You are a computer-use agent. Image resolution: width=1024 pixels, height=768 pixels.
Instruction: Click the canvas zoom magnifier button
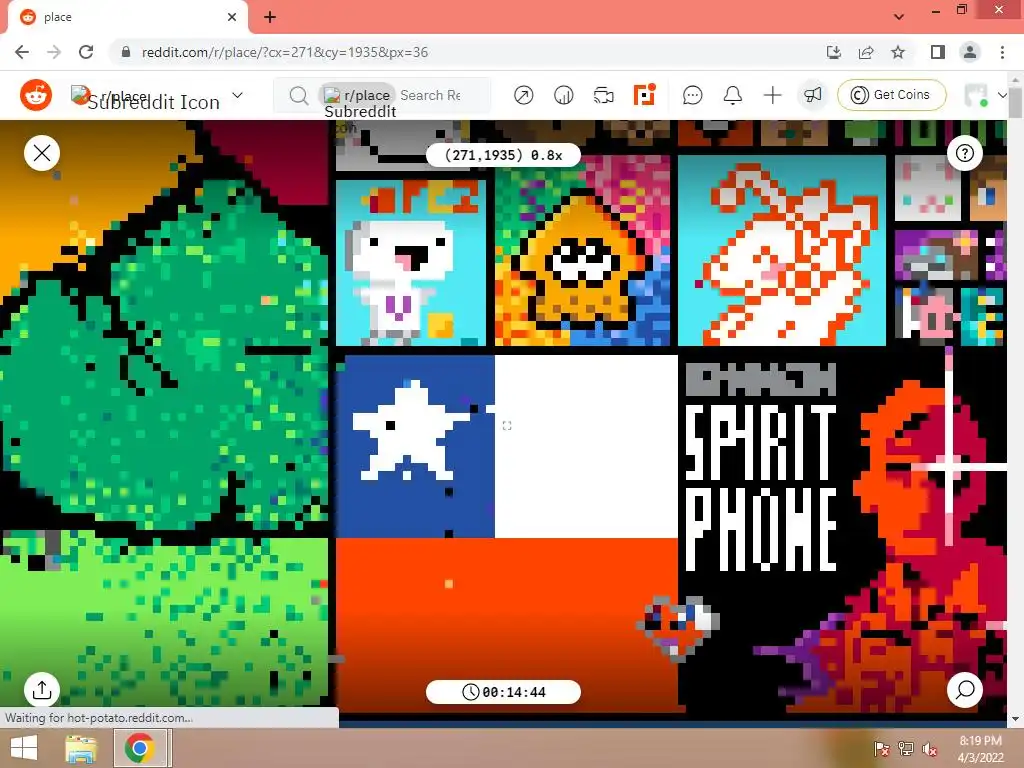click(x=965, y=690)
